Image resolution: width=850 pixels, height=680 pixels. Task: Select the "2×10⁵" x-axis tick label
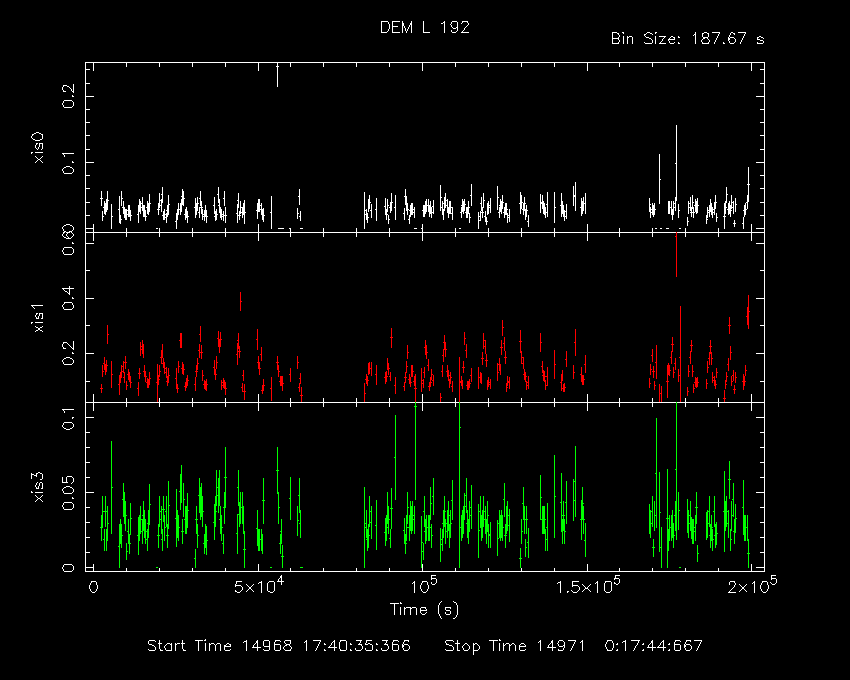(752, 586)
